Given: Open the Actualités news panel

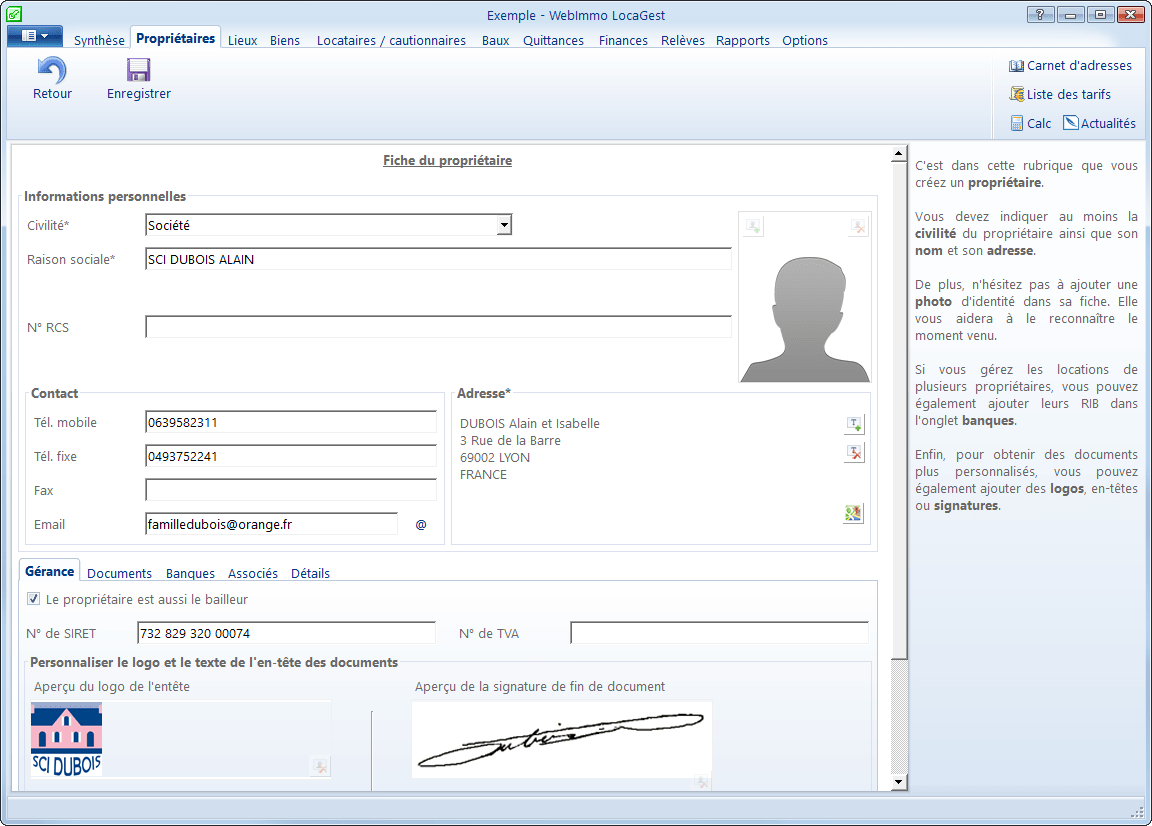Looking at the screenshot, I should (x=1099, y=124).
